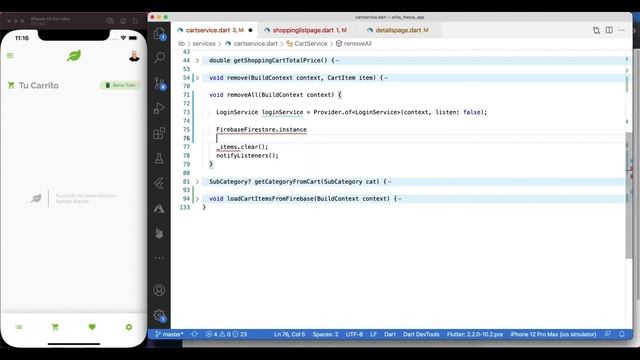Click the _items.clear(); code line
This screenshot has width=640, height=360.
coord(242,147)
